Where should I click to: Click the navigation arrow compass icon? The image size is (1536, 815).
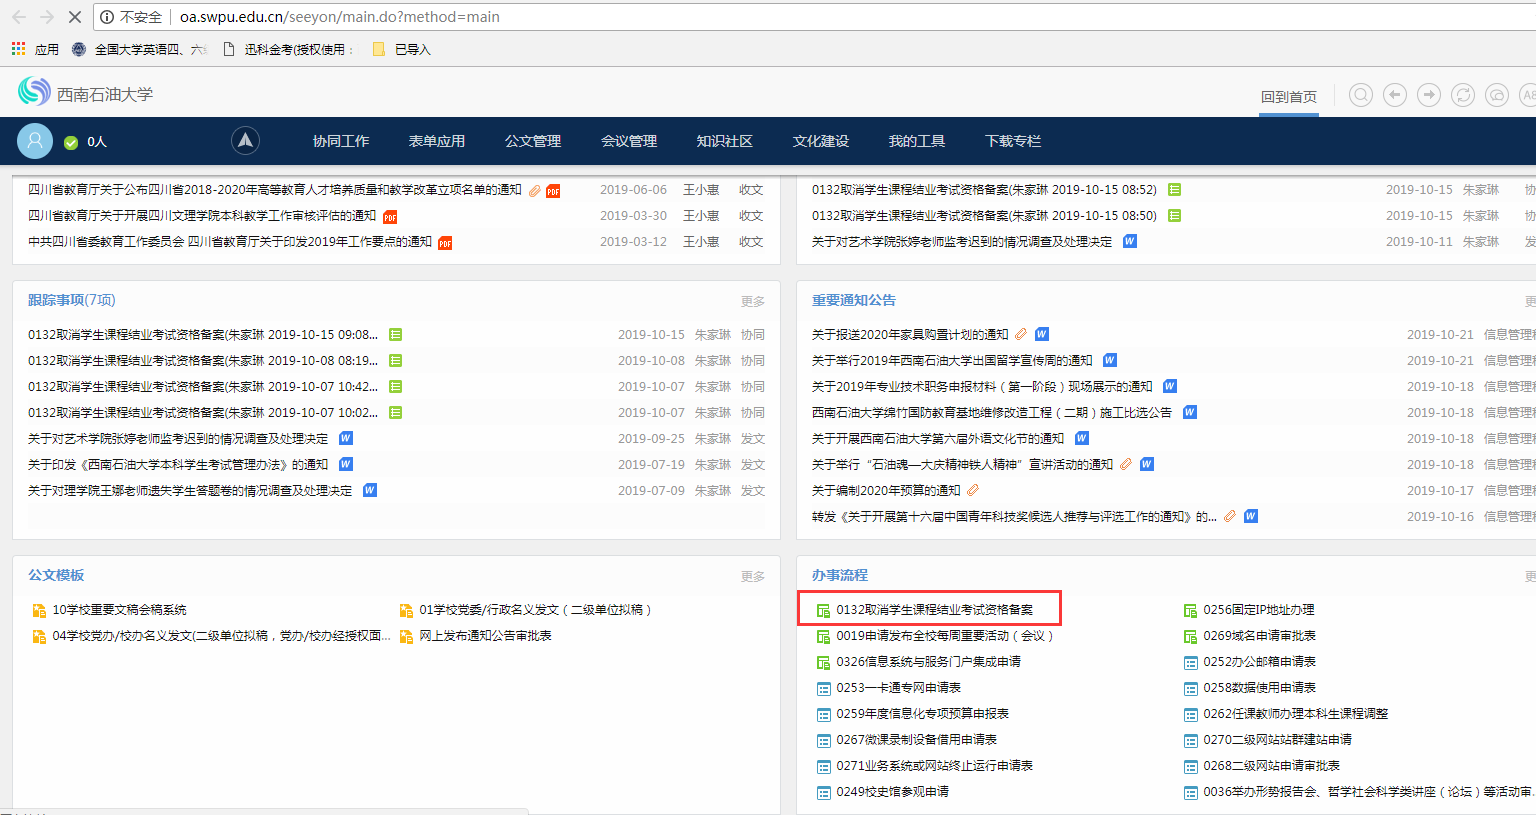245,141
